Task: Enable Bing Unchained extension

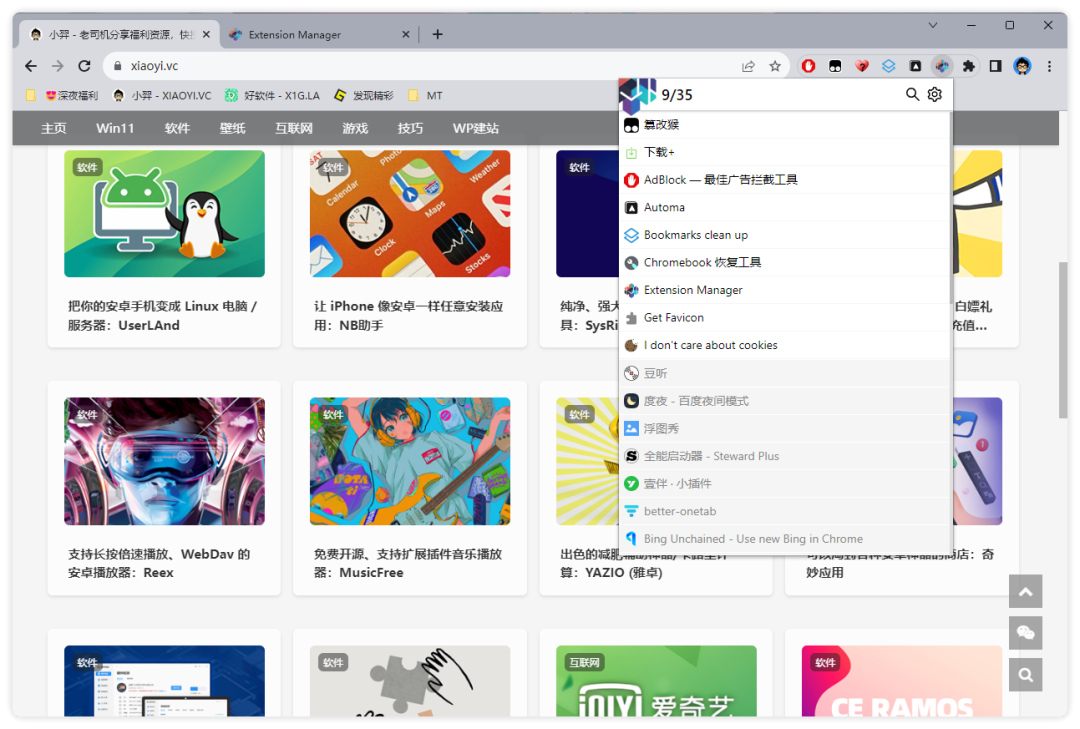Action: point(784,539)
